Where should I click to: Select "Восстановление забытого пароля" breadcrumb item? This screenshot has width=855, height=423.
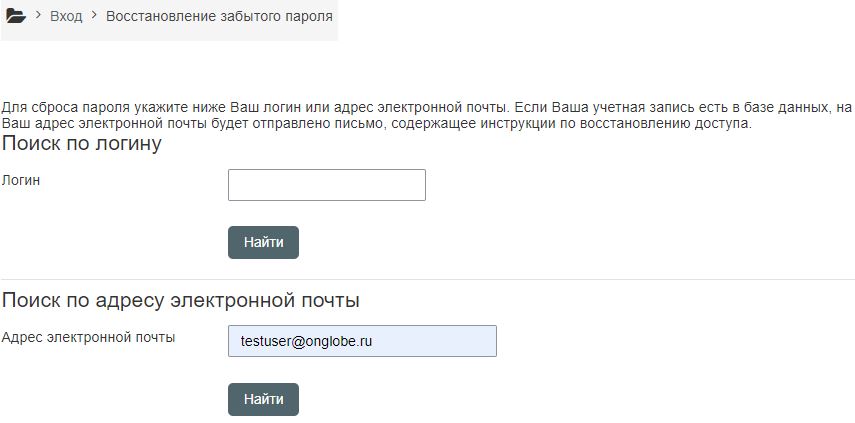click(219, 17)
